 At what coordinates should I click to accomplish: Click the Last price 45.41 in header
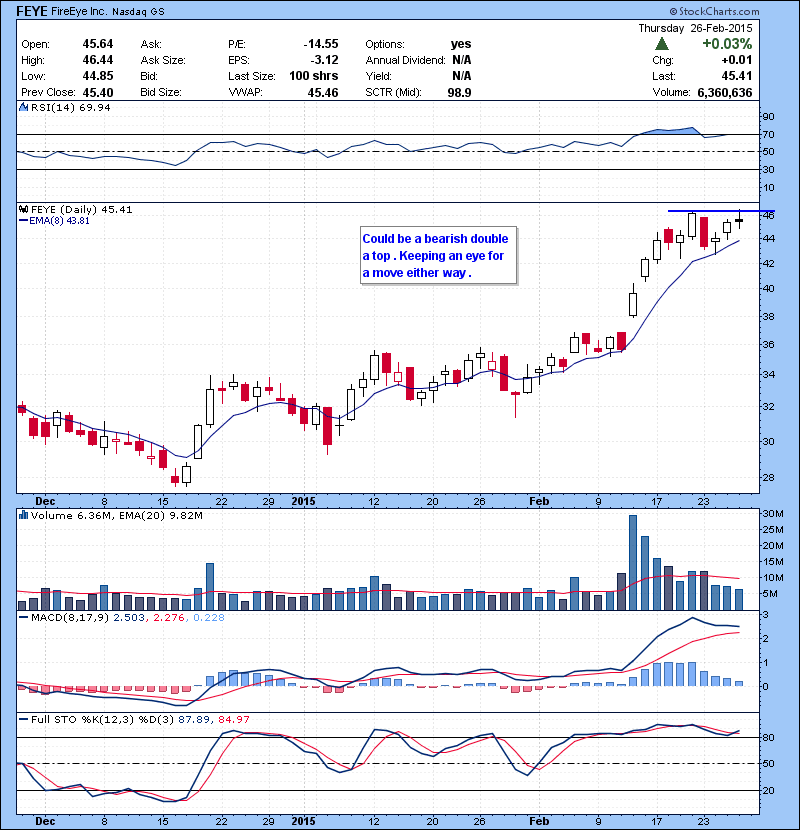tap(736, 76)
